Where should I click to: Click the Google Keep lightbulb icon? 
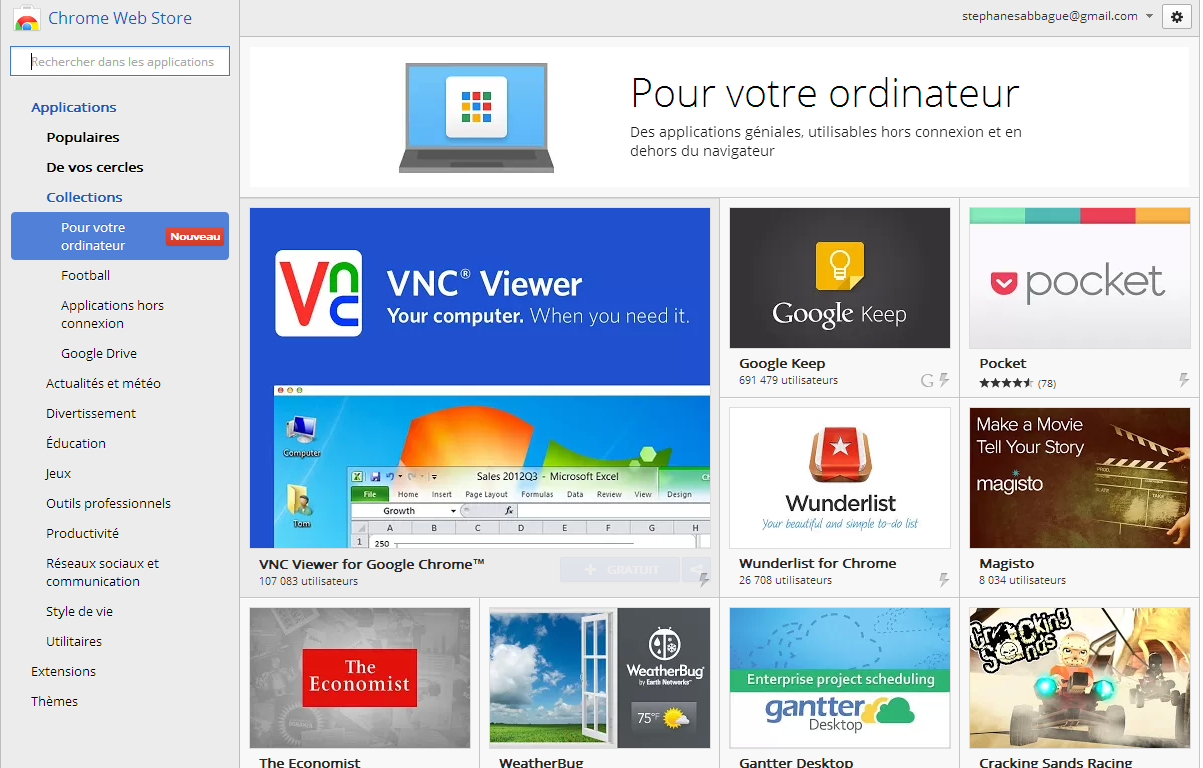click(840, 267)
